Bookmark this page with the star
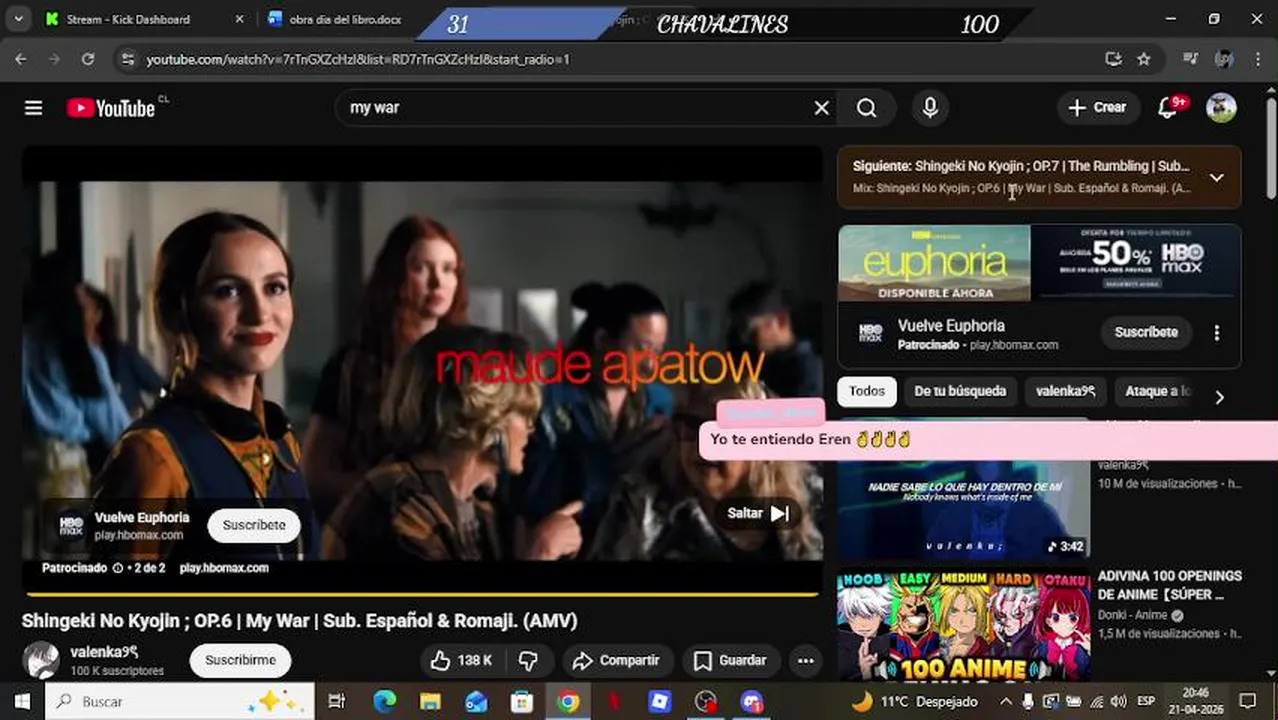This screenshot has height=720, width=1278. tap(1143, 59)
